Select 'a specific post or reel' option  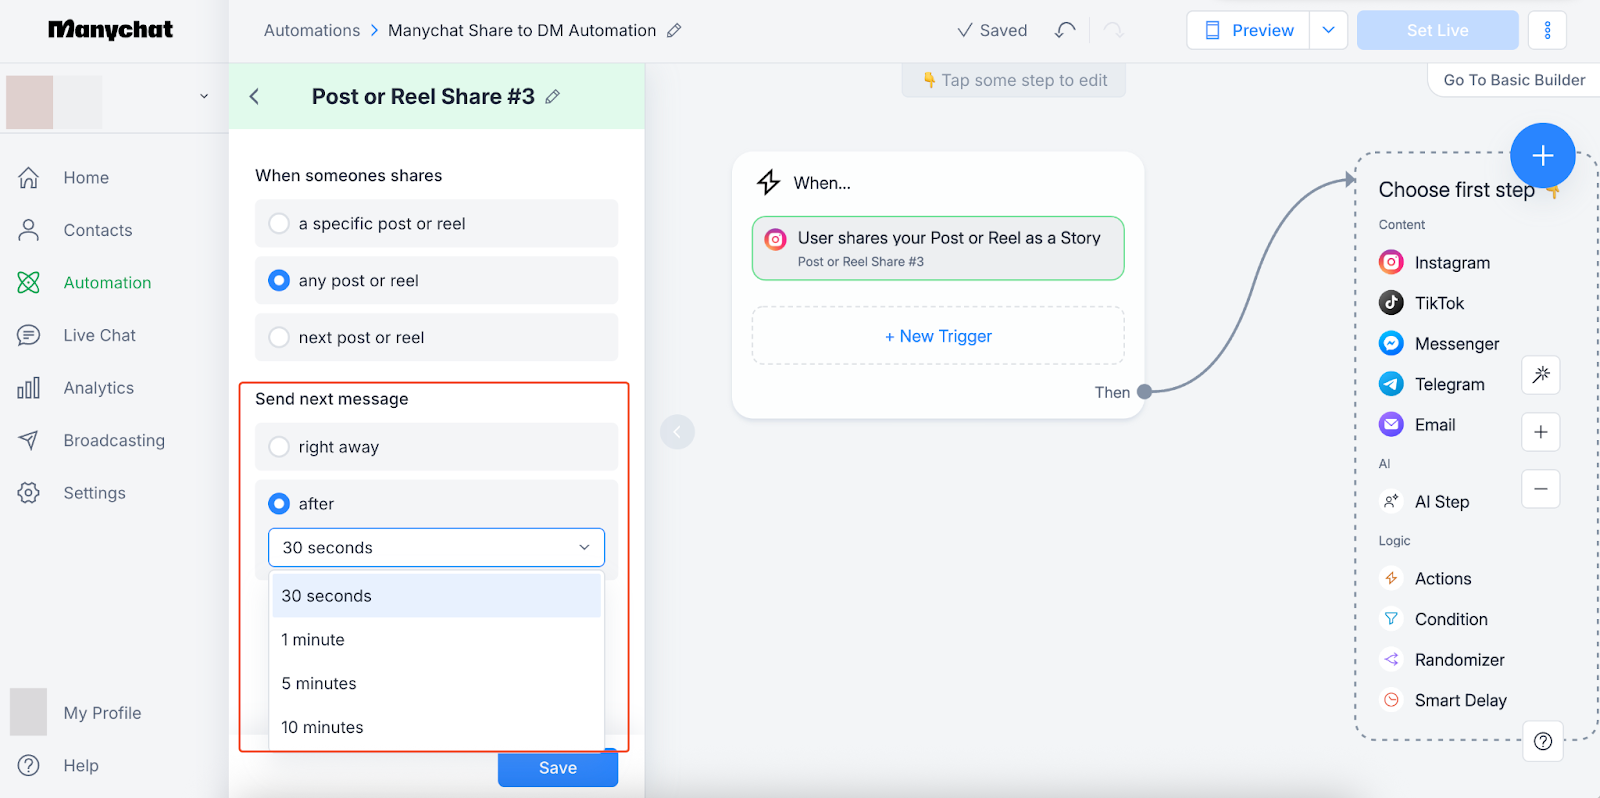pyautogui.click(x=280, y=224)
